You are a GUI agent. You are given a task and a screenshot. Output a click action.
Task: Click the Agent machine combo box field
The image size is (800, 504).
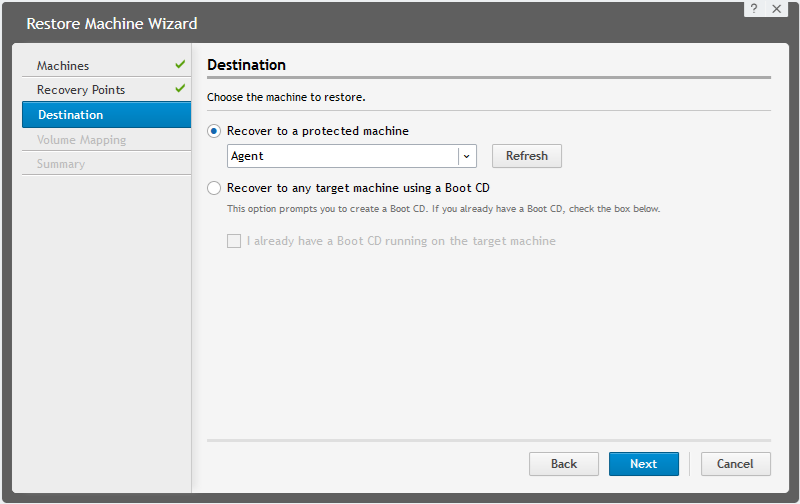tap(342, 156)
